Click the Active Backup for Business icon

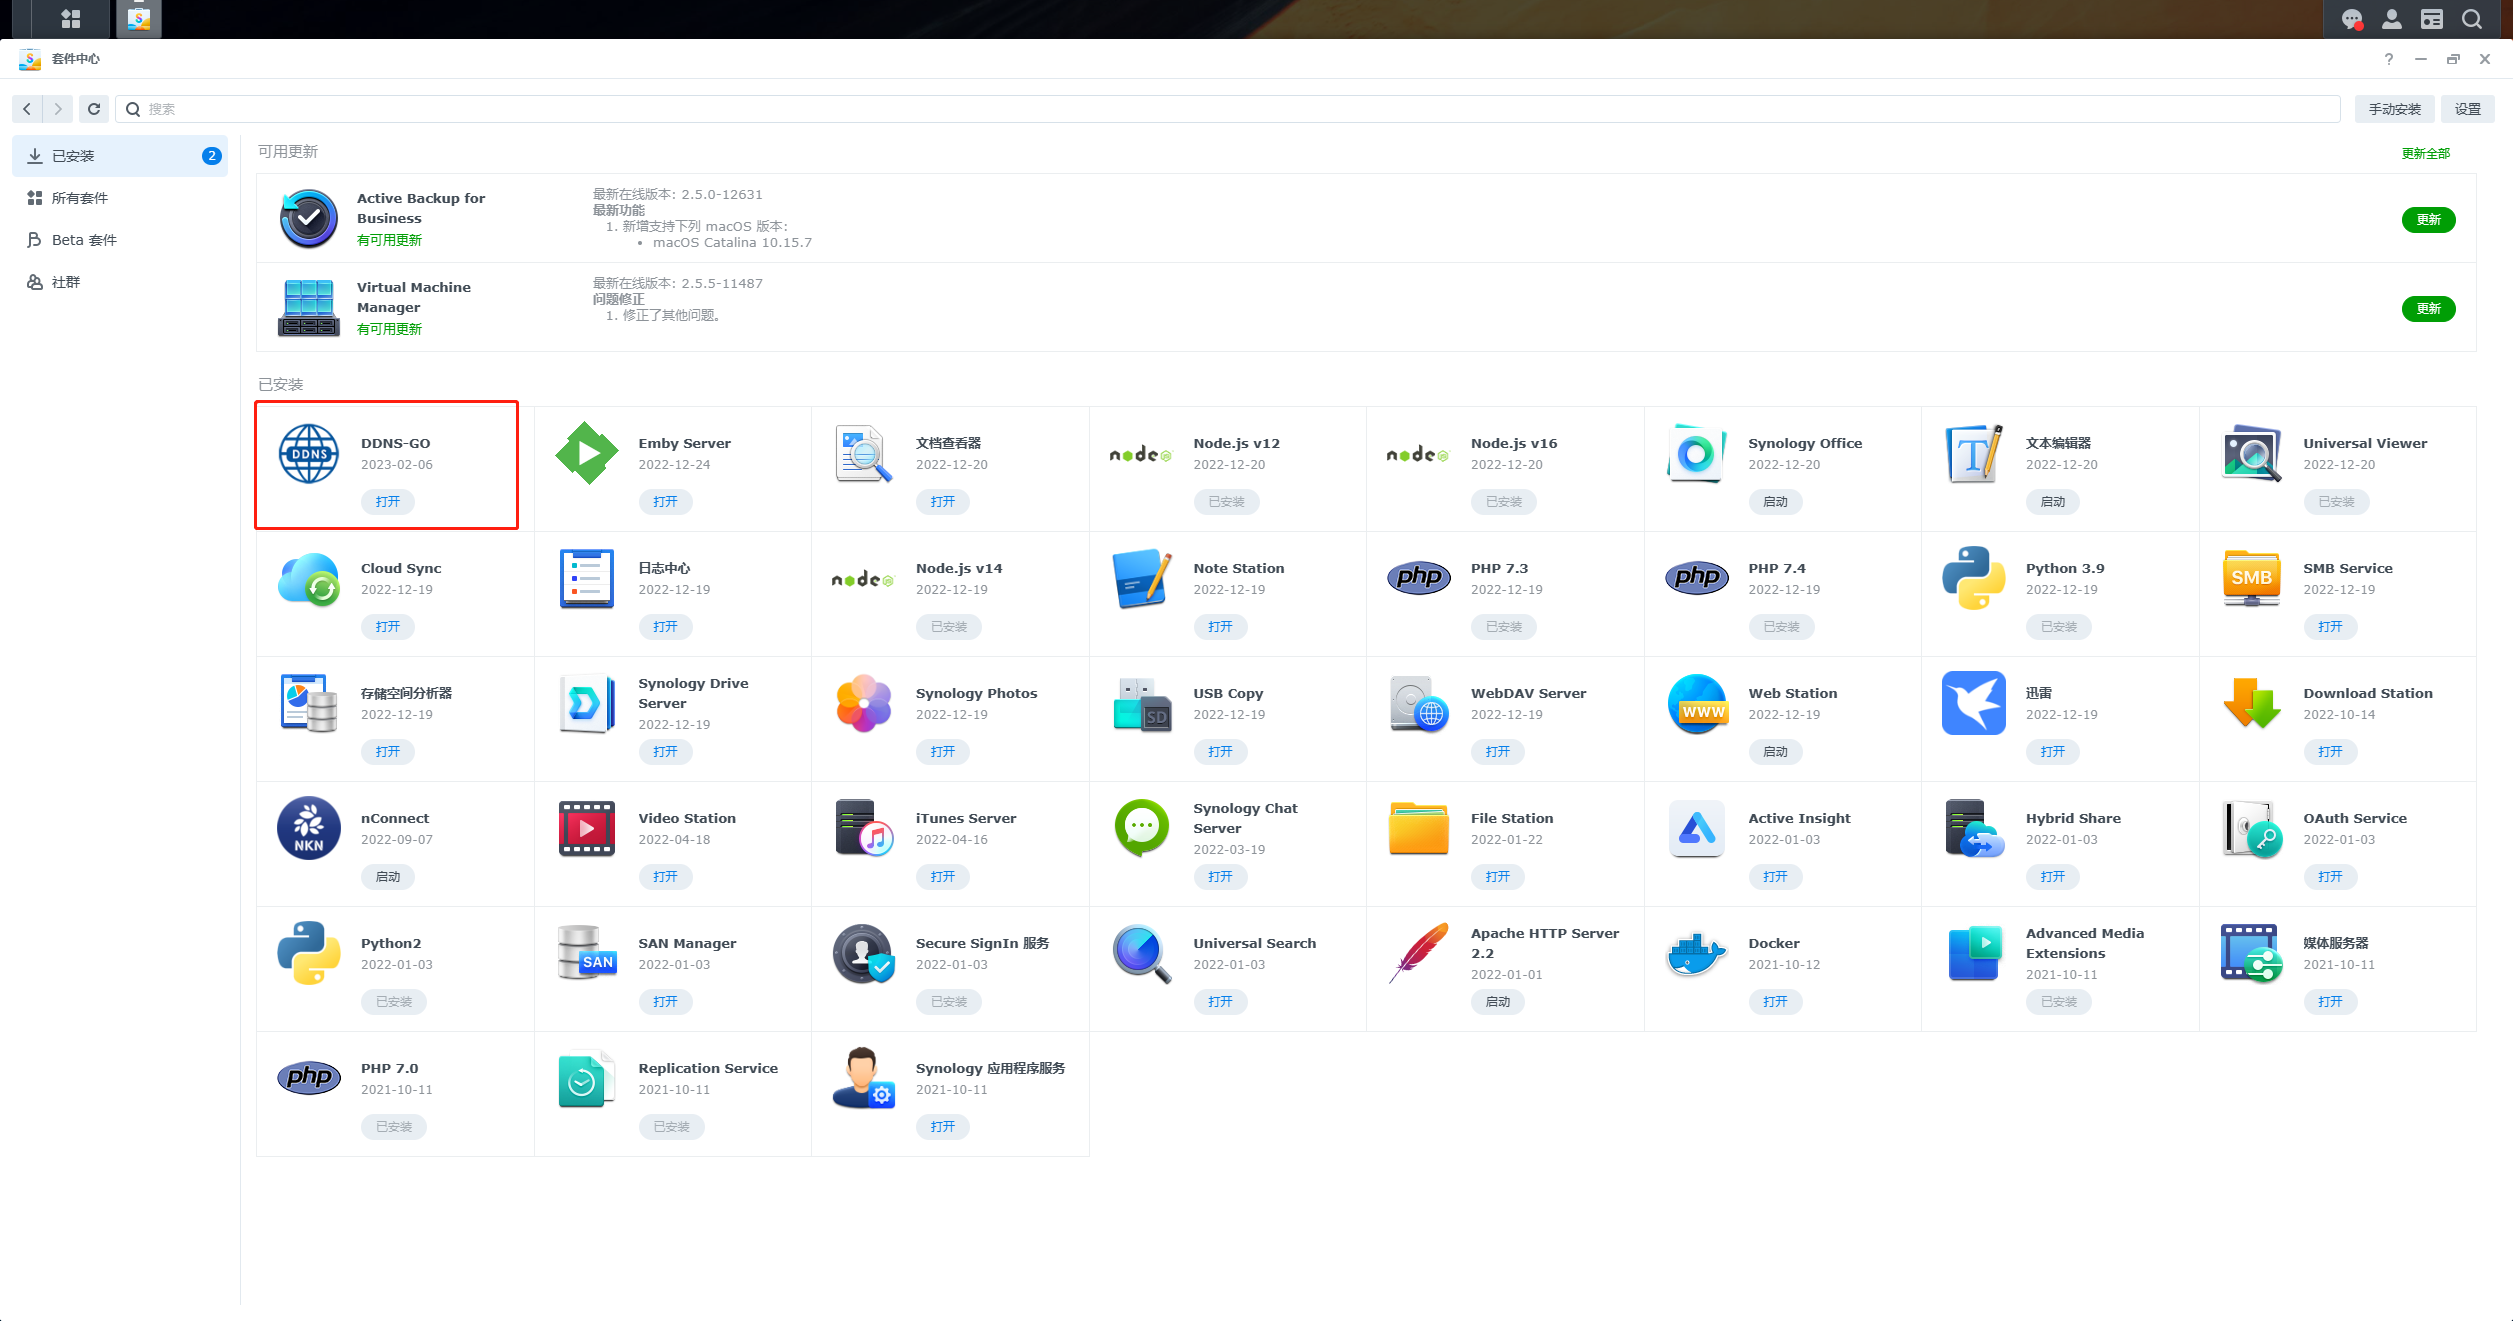308,219
